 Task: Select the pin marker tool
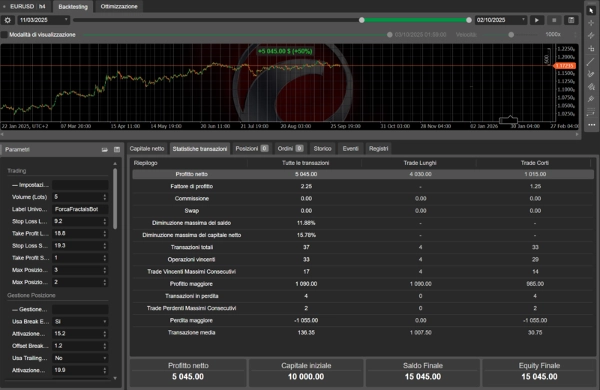[x=591, y=100]
